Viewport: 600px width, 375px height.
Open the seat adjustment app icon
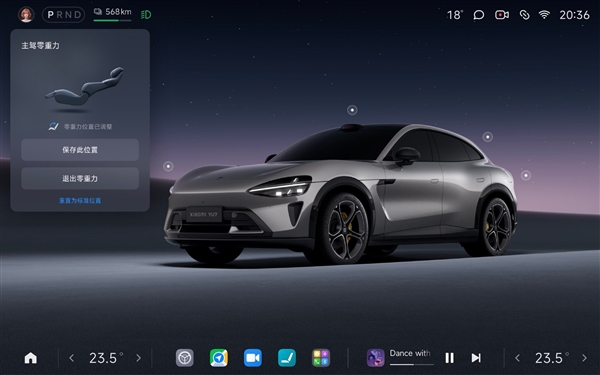point(287,358)
